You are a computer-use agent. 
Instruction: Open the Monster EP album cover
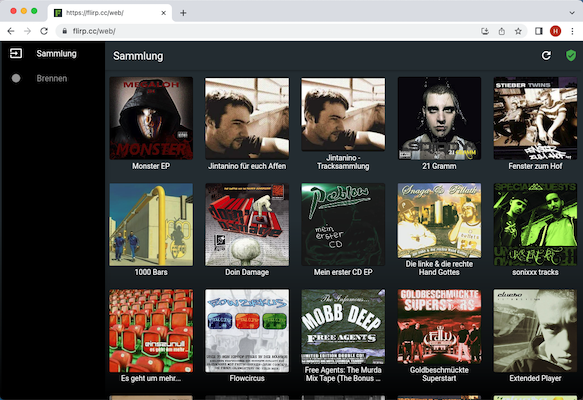(x=151, y=118)
